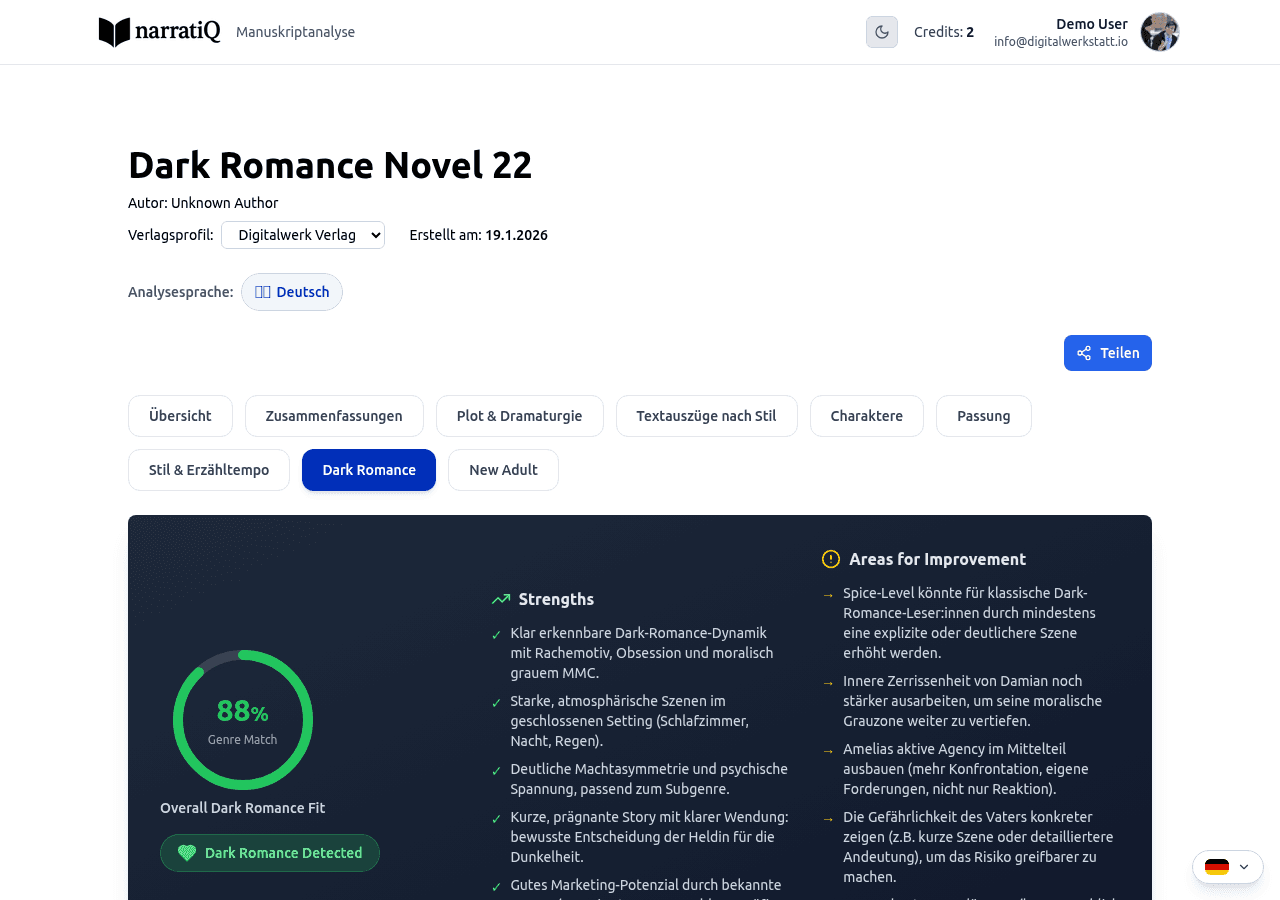Enable the New Adult genre view

click(503, 469)
